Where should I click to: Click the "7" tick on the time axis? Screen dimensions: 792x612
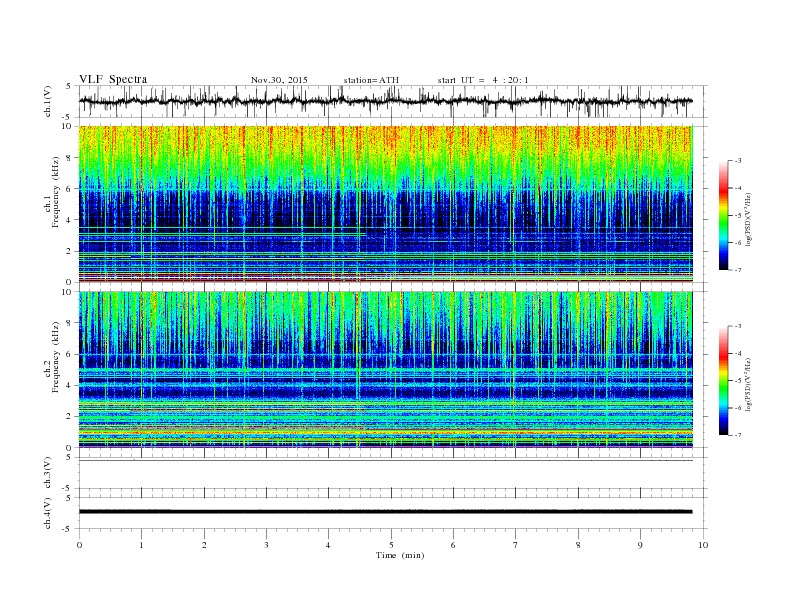pyautogui.click(x=515, y=545)
